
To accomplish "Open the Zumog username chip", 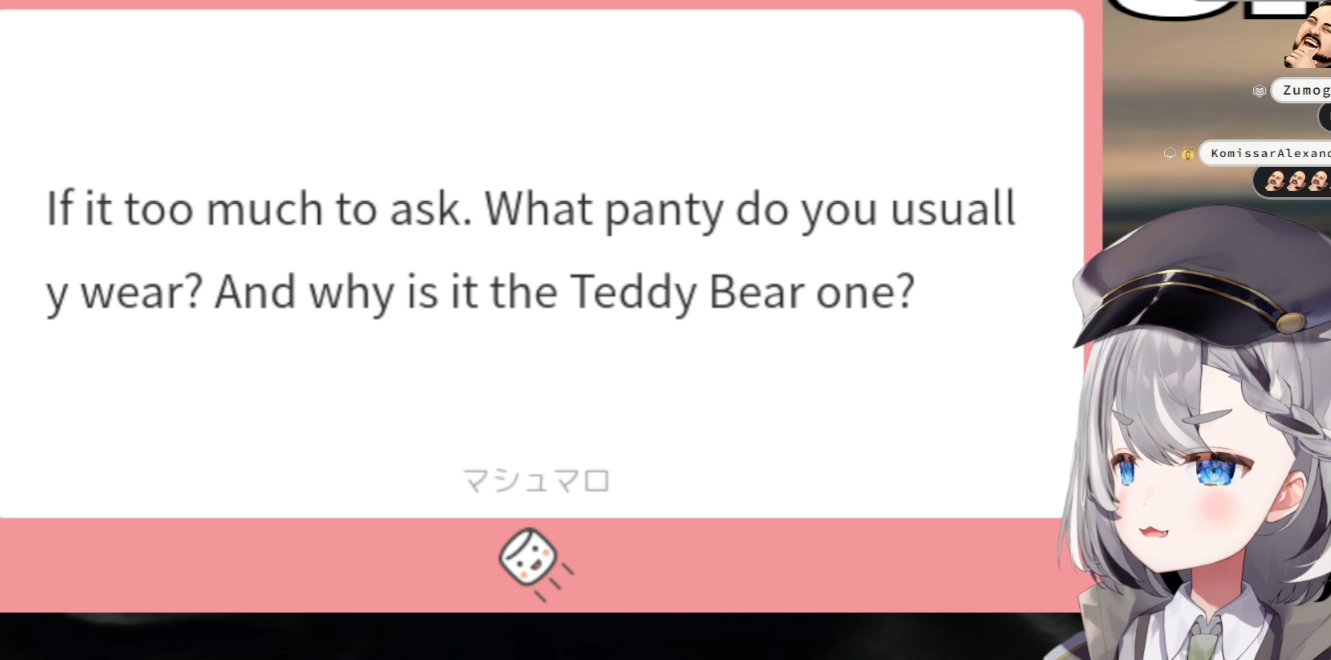I will [1301, 91].
